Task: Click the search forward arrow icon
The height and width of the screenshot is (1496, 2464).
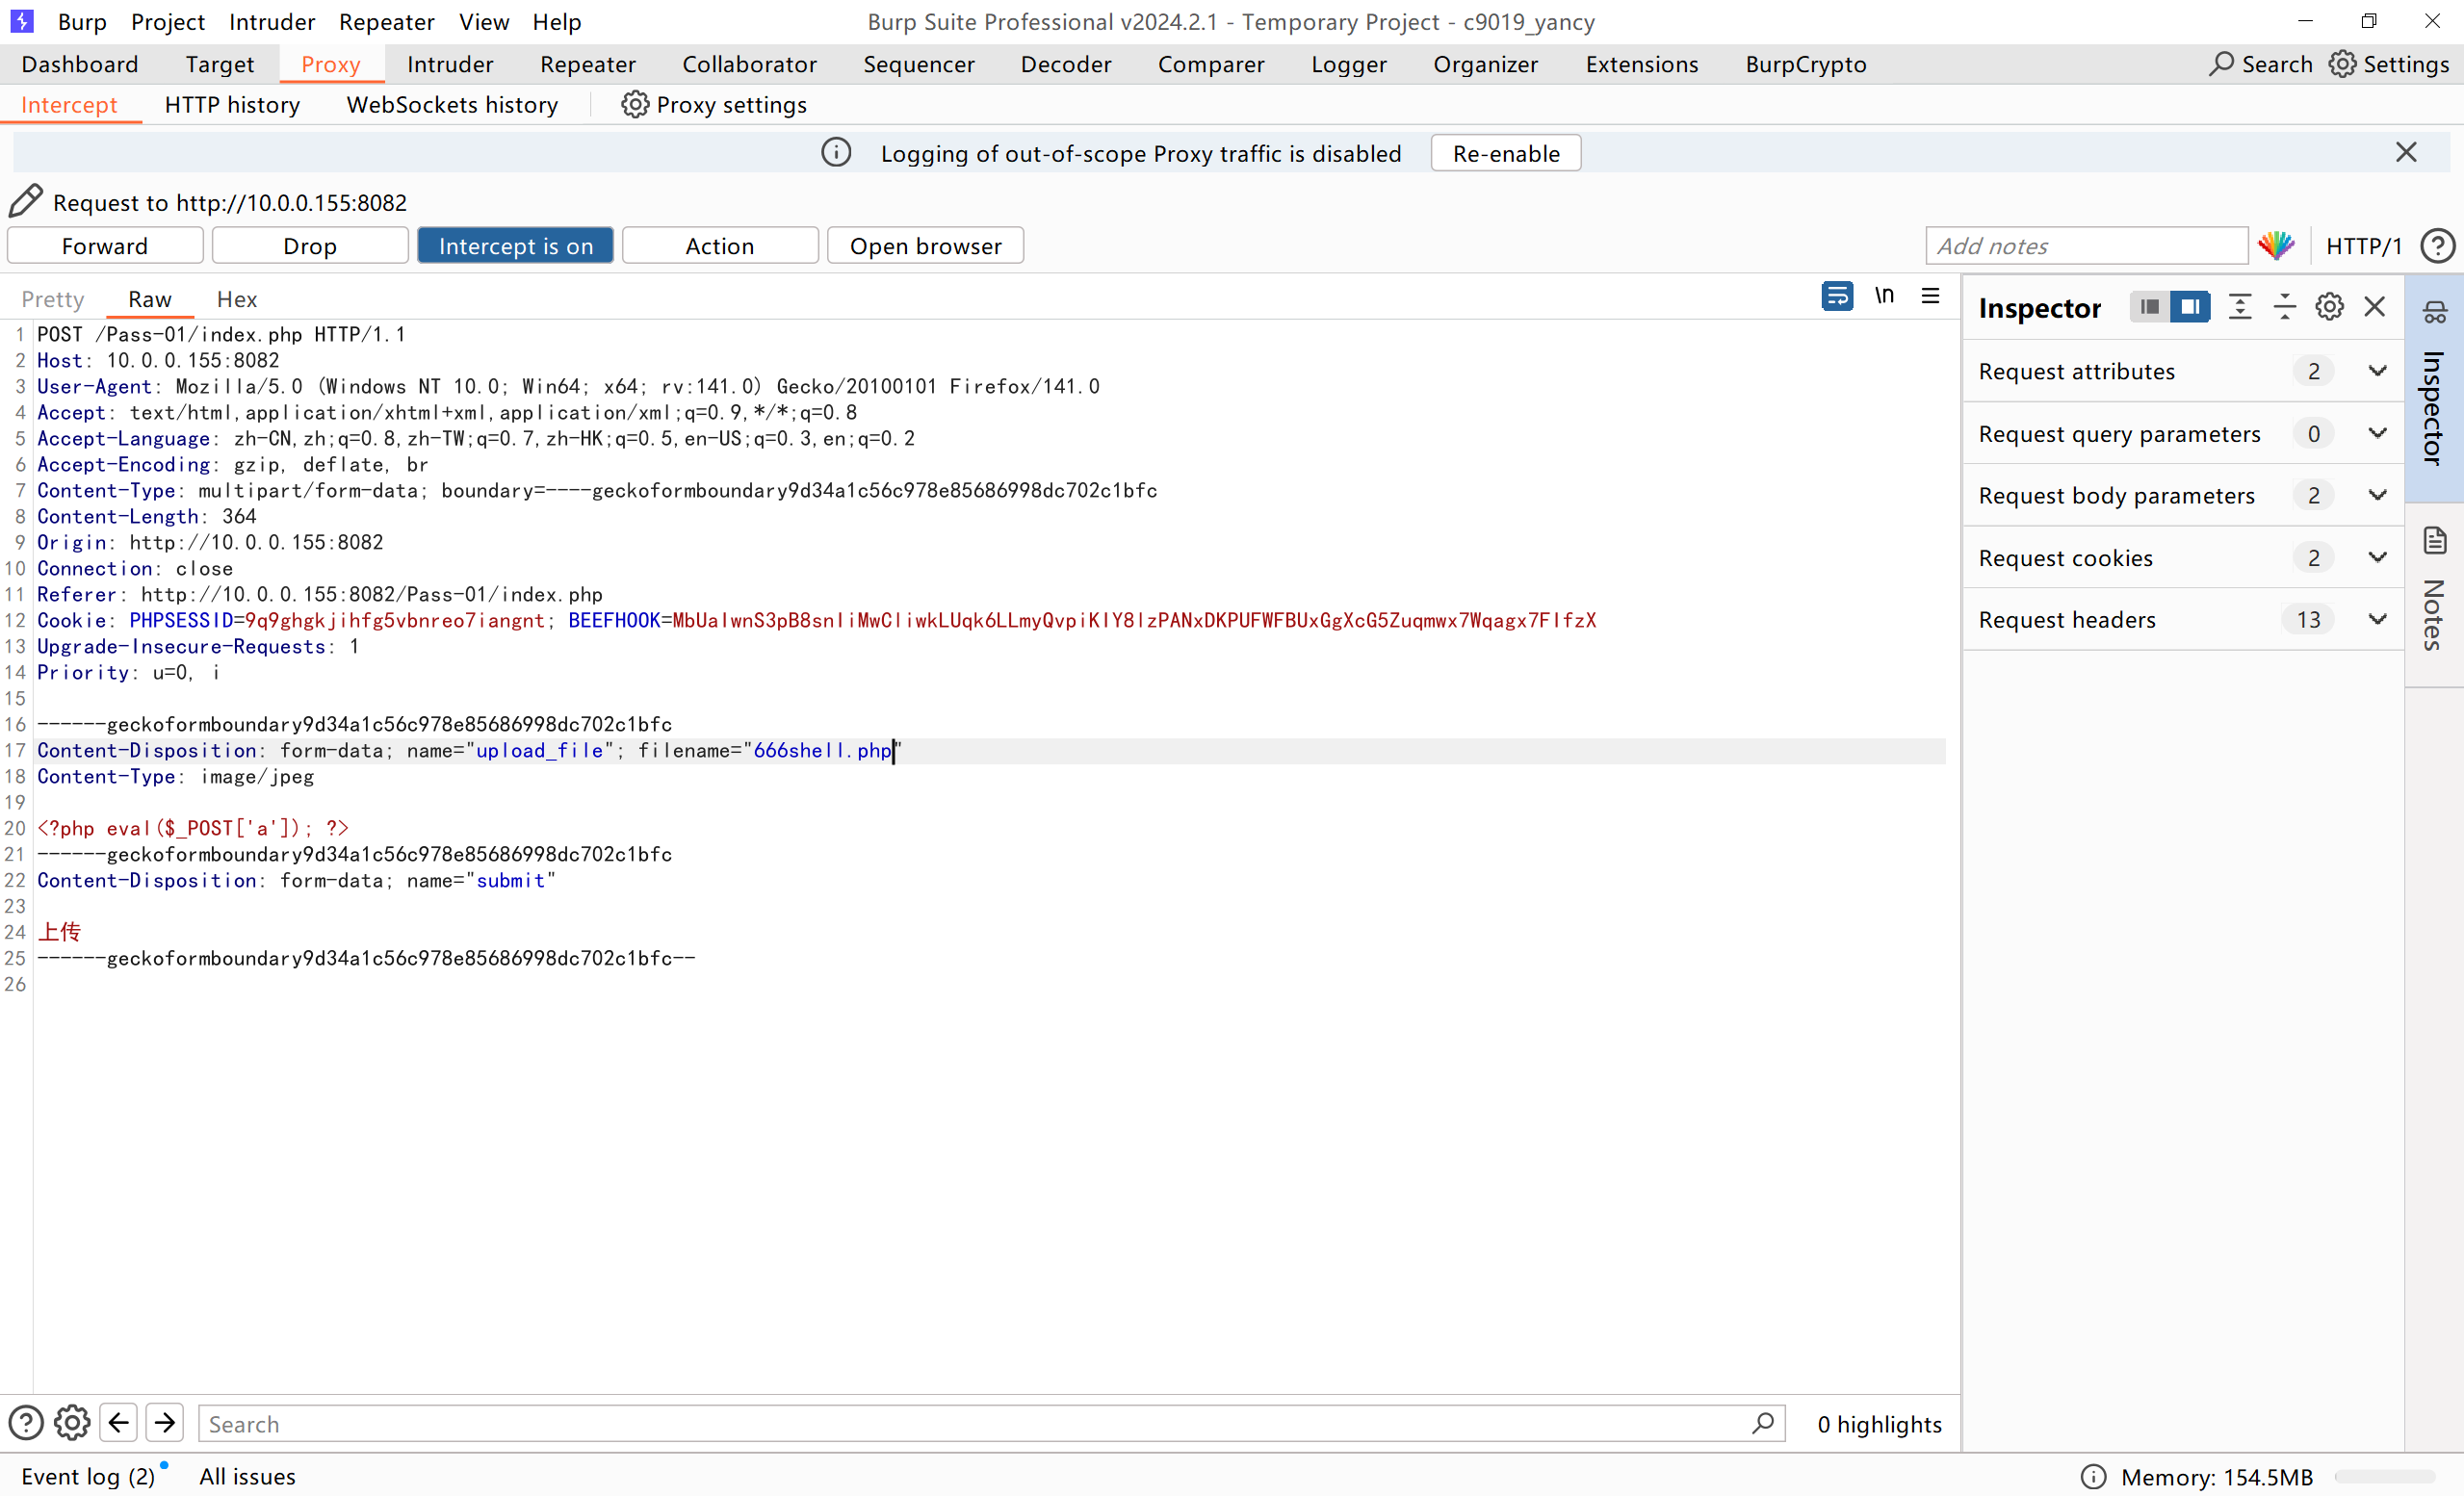Action: (x=165, y=1423)
